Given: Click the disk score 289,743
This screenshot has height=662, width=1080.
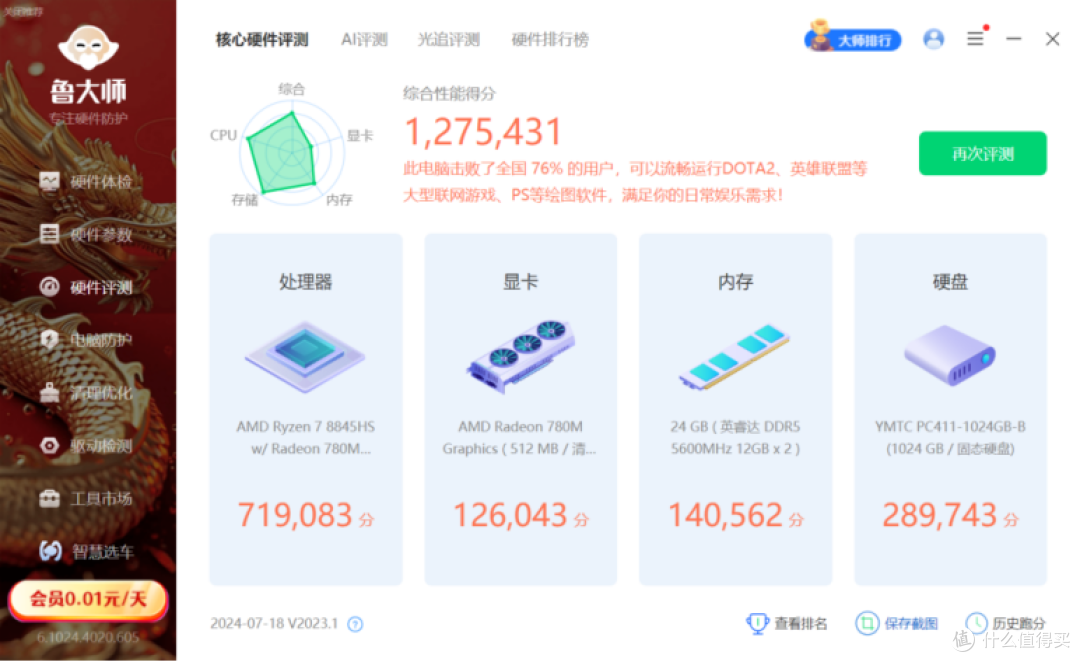Looking at the screenshot, I should click(939, 515).
